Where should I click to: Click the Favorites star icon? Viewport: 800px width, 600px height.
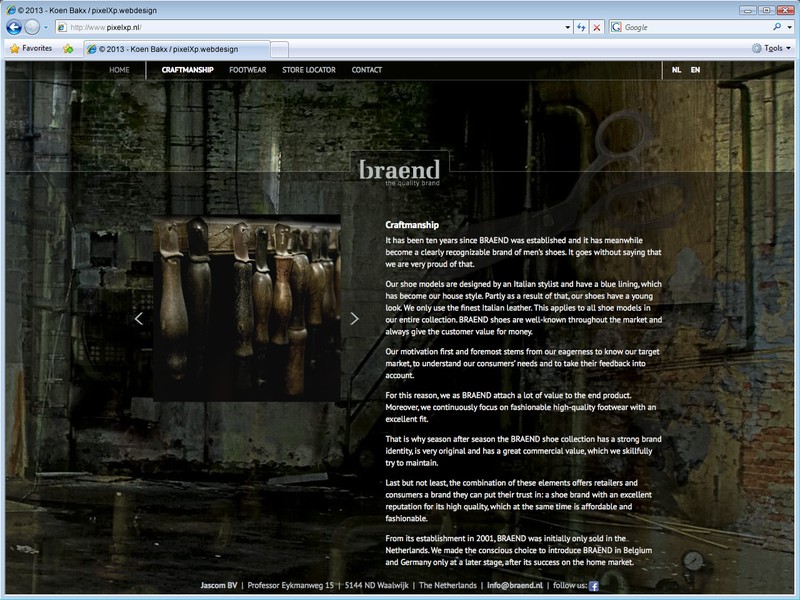coord(15,48)
